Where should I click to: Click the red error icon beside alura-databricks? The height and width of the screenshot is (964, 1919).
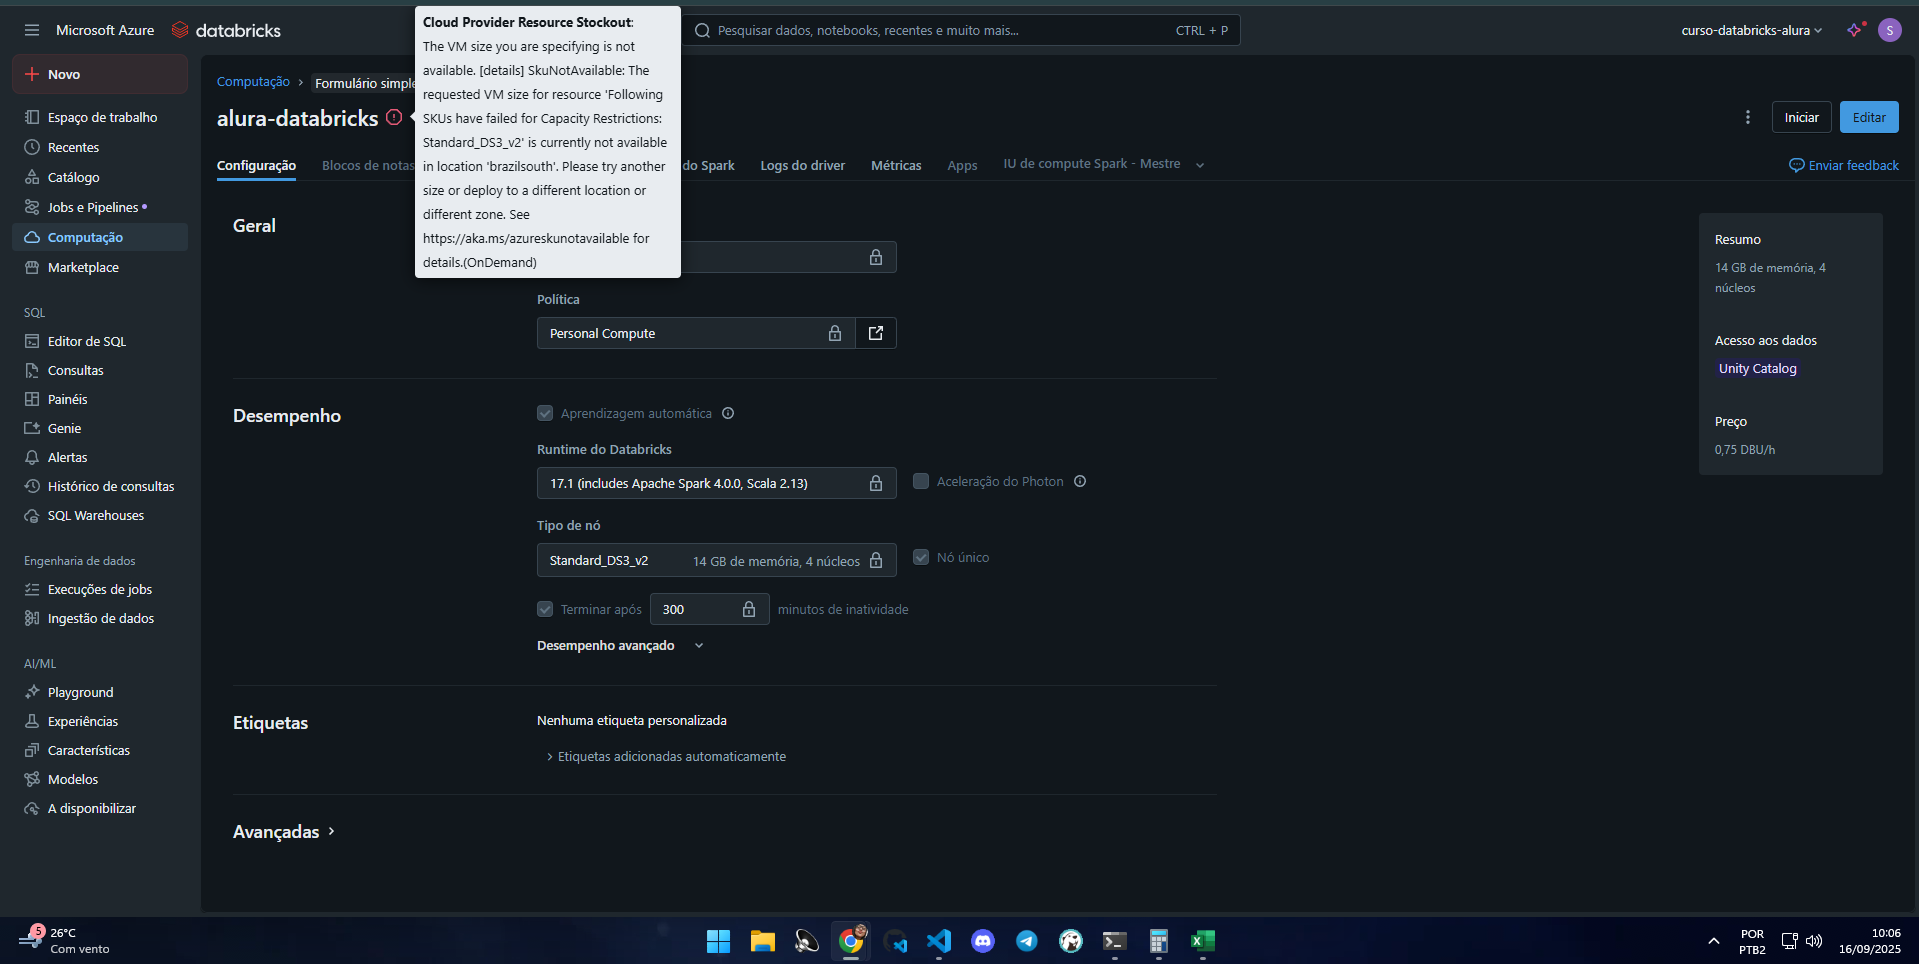point(394,117)
